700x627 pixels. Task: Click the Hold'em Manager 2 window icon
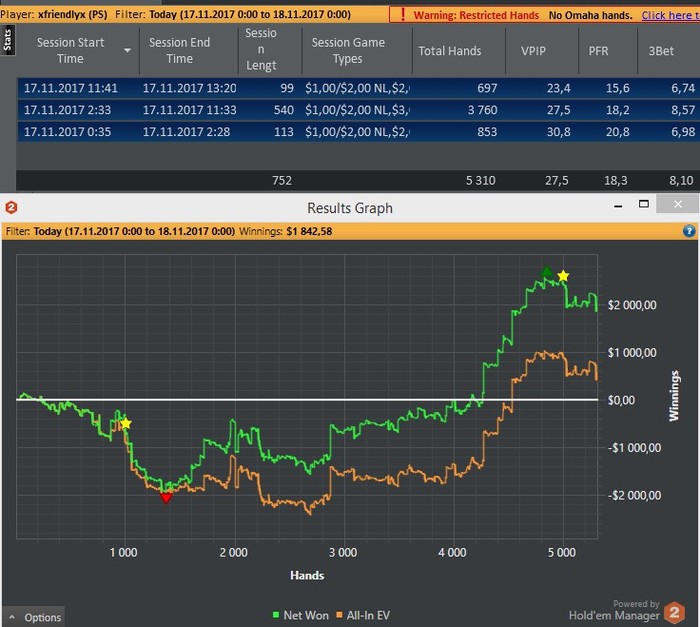10,208
